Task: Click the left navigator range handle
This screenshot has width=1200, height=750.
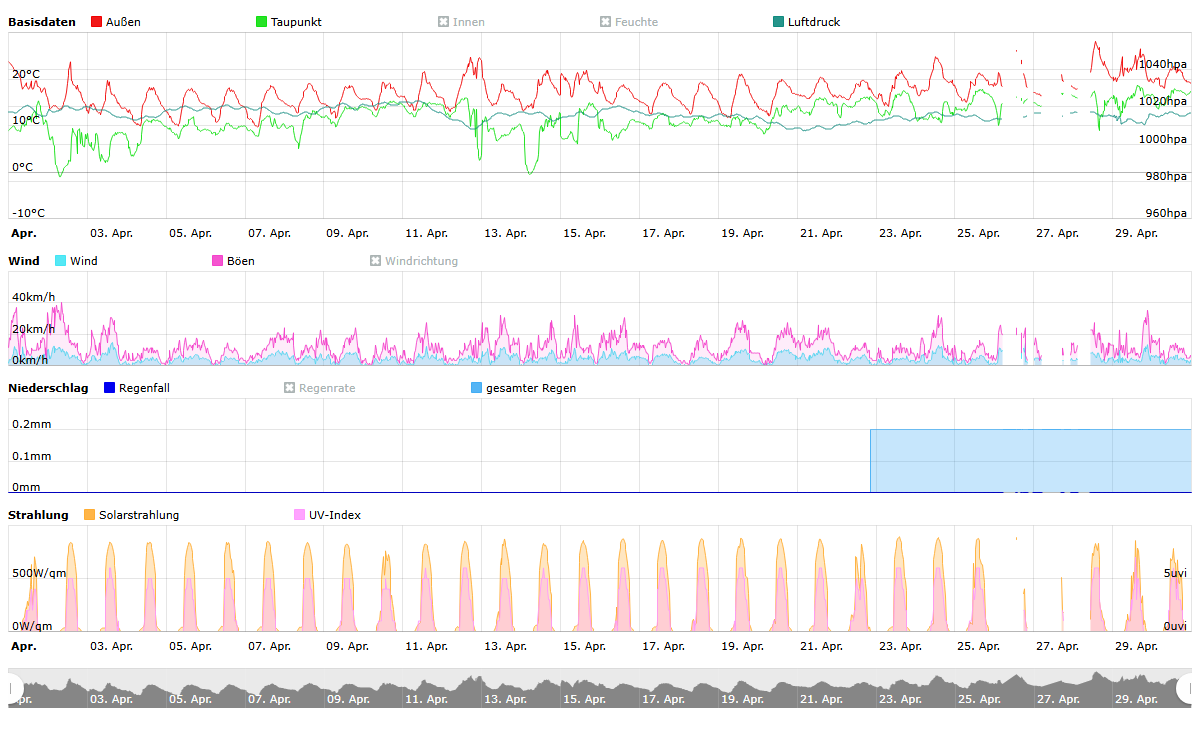Action: click(14, 688)
